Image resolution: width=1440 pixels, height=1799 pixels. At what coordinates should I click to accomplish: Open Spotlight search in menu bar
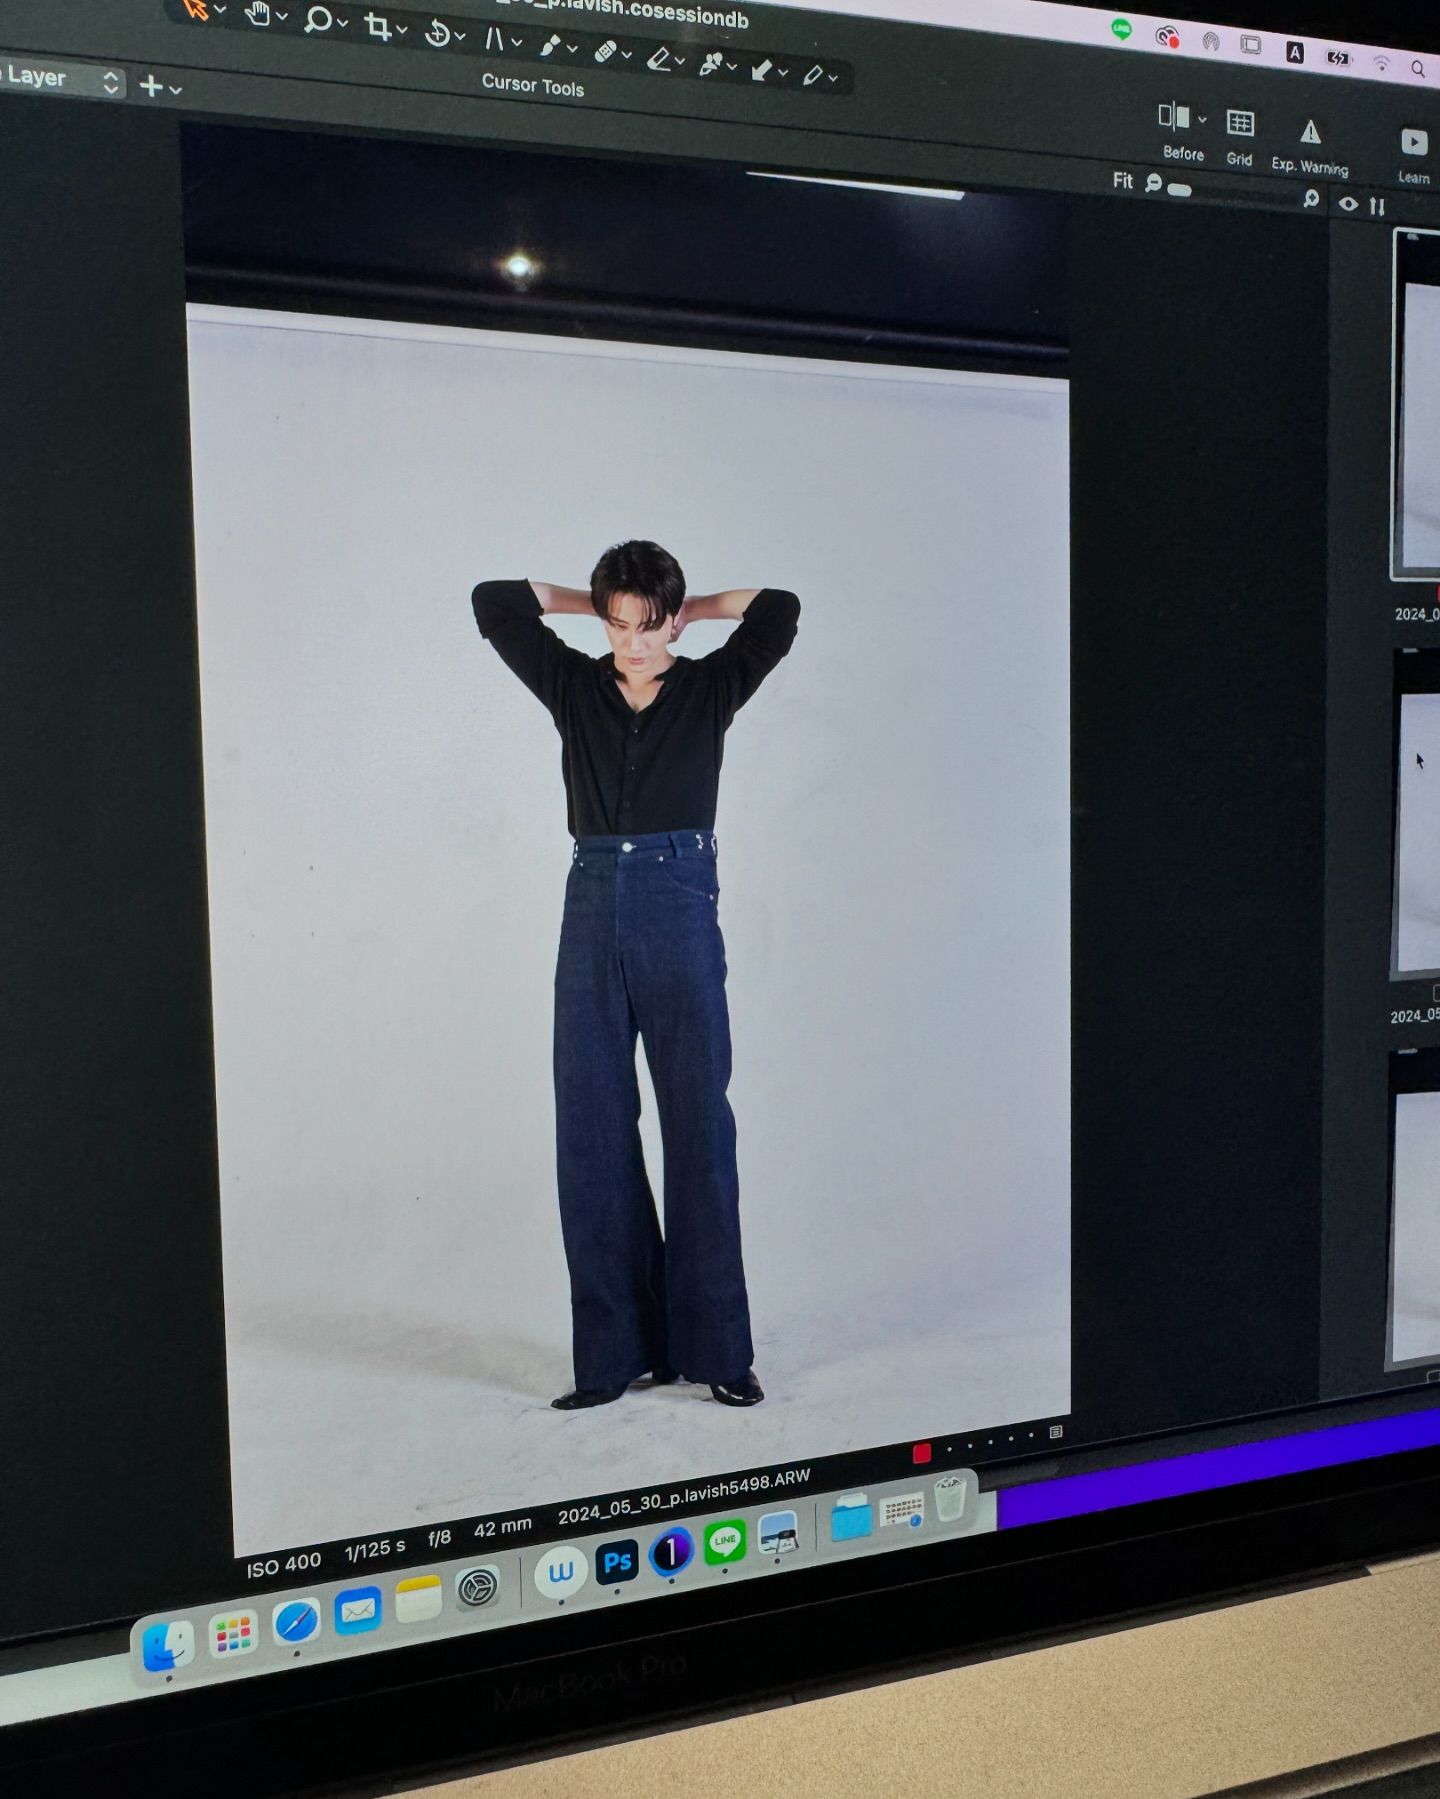[x=1418, y=68]
